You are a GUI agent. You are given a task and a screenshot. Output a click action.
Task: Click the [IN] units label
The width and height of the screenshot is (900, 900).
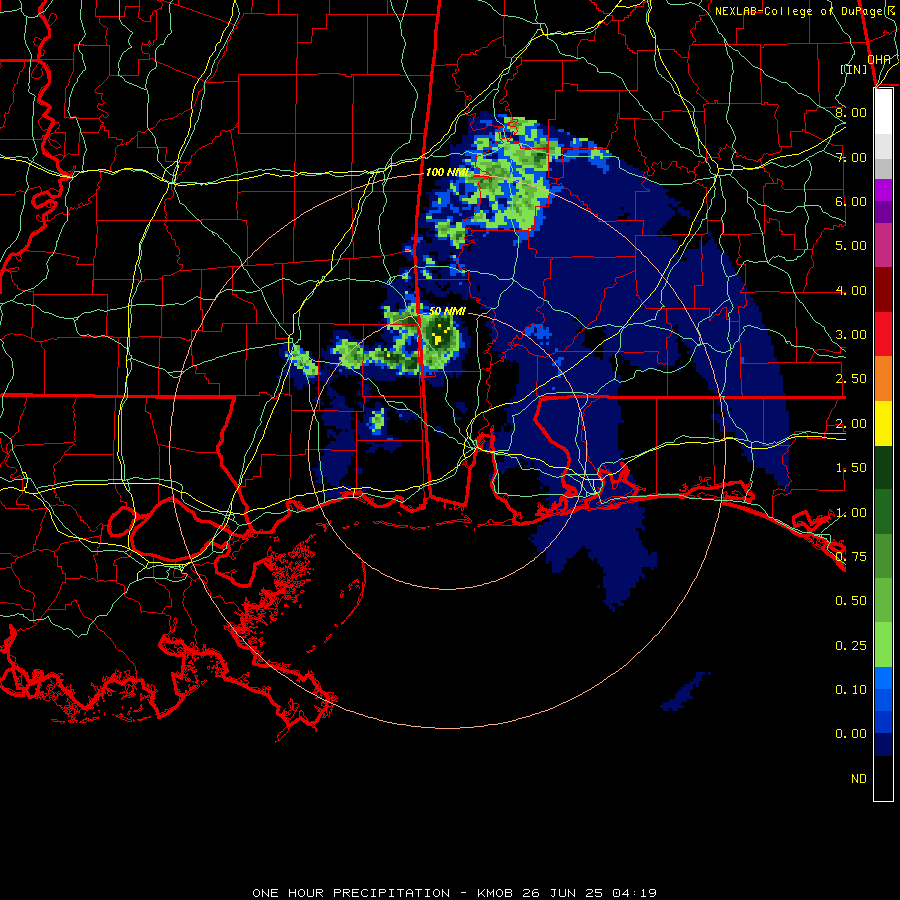tap(854, 69)
